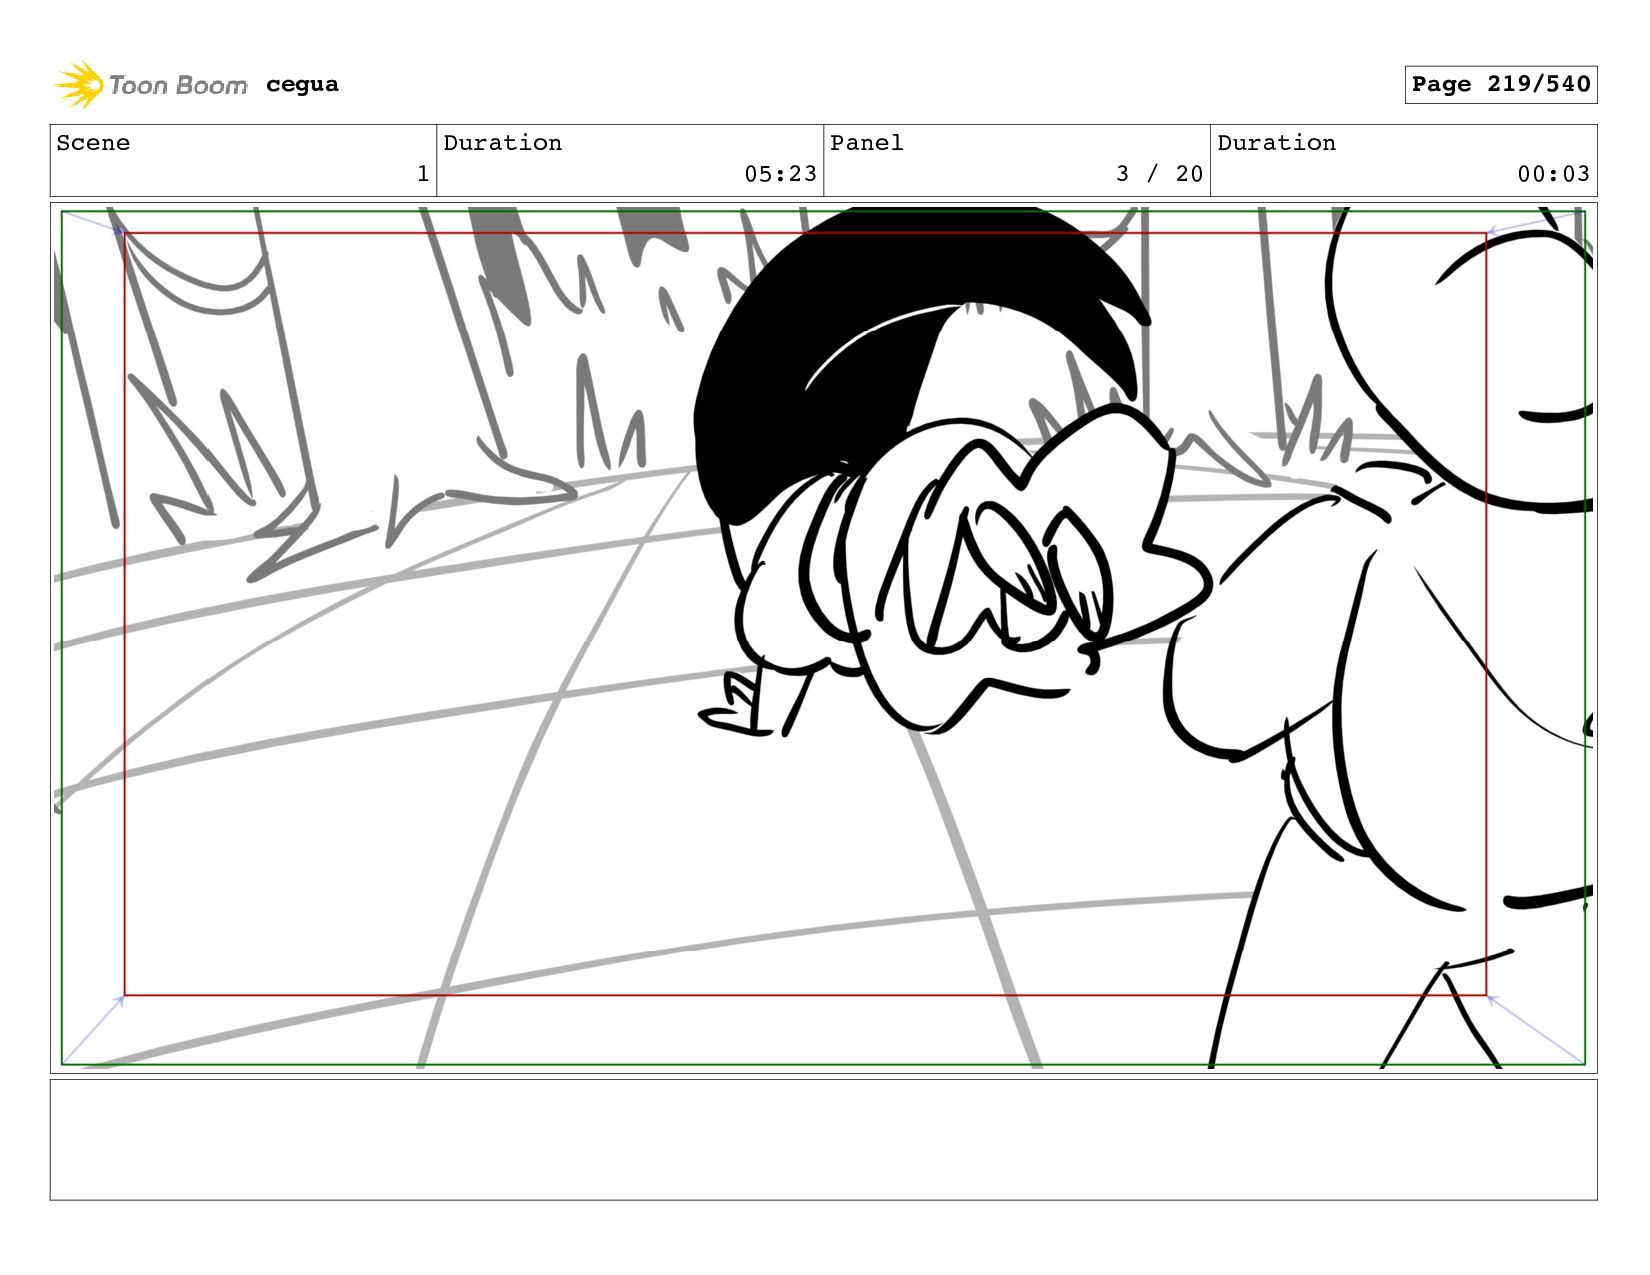Click the Toon Boom logo

click(x=150, y=85)
